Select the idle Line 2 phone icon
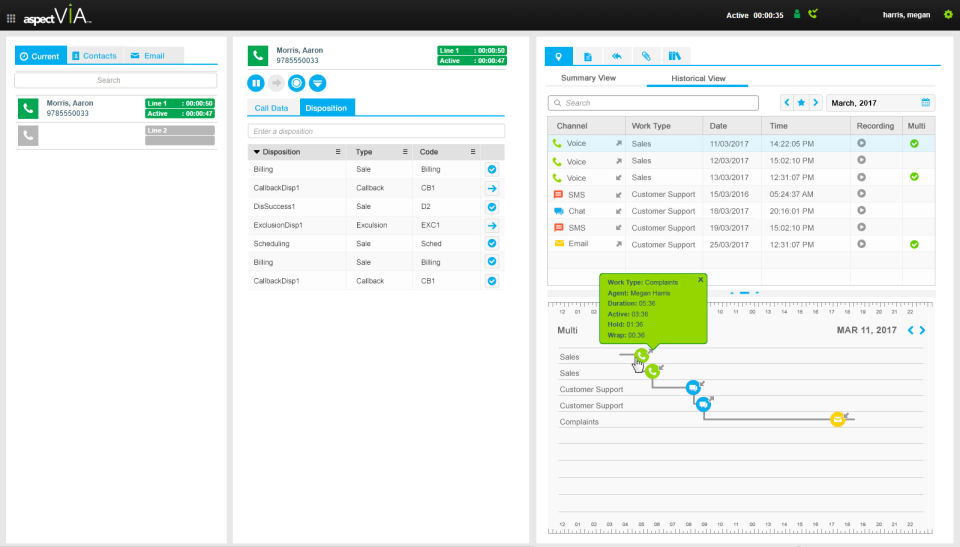The width and height of the screenshot is (960, 547). pos(28,135)
